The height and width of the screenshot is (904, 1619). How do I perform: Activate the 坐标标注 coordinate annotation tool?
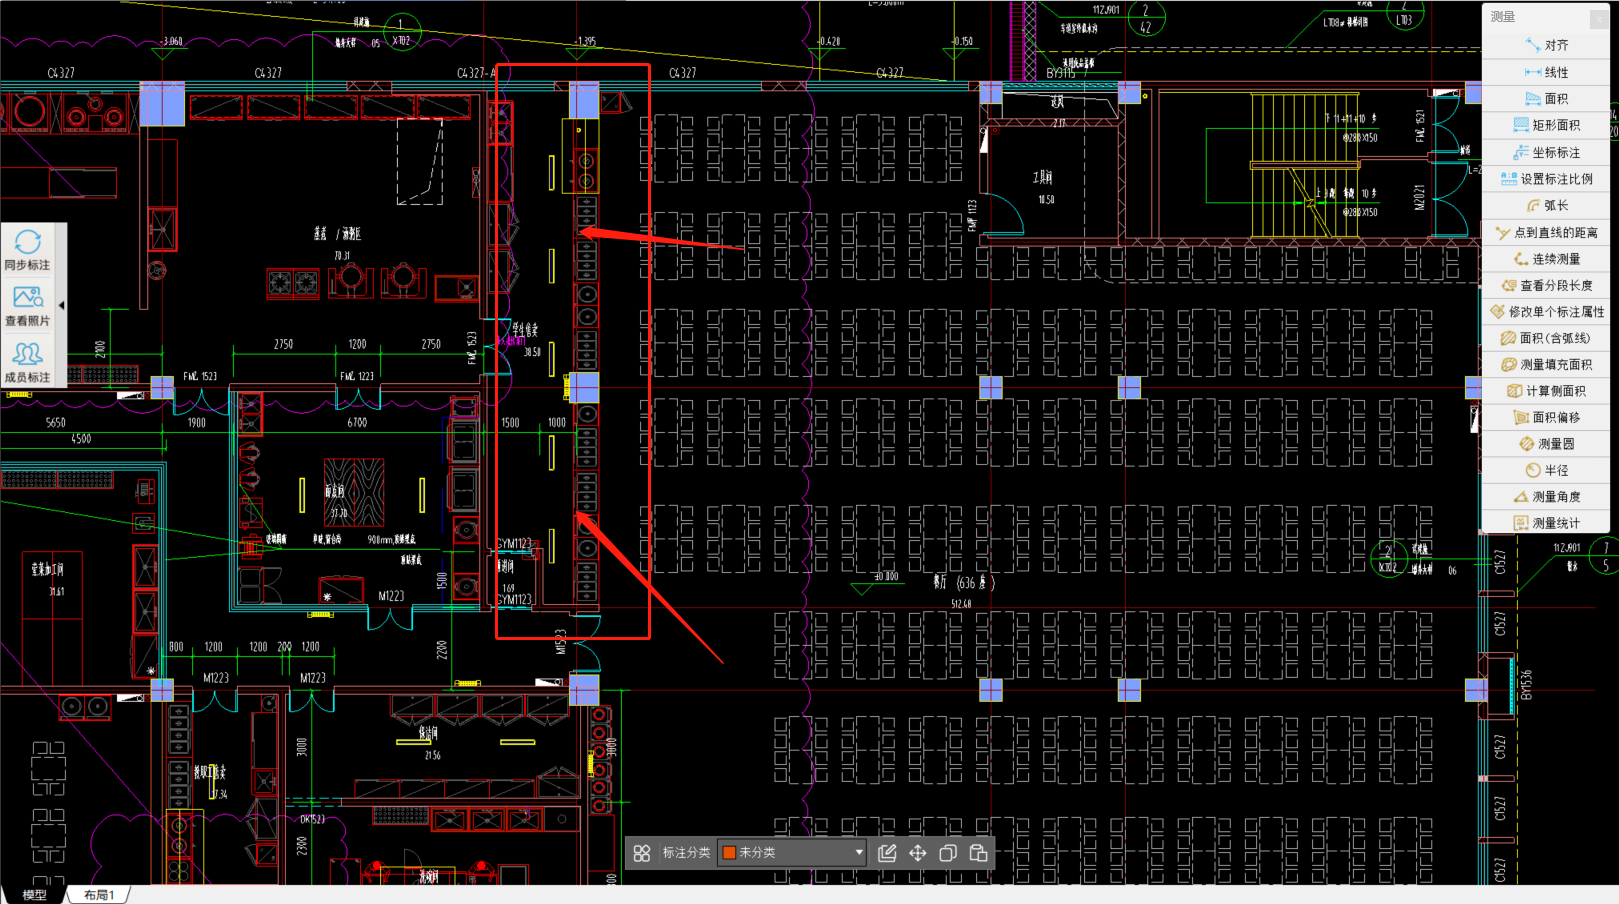pos(1545,152)
